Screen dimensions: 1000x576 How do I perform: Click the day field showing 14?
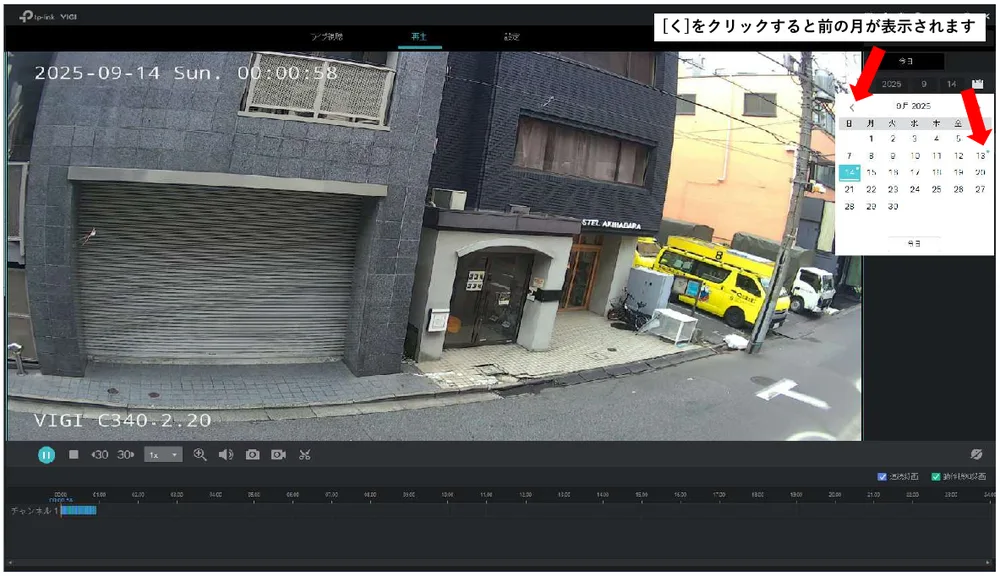coord(951,84)
